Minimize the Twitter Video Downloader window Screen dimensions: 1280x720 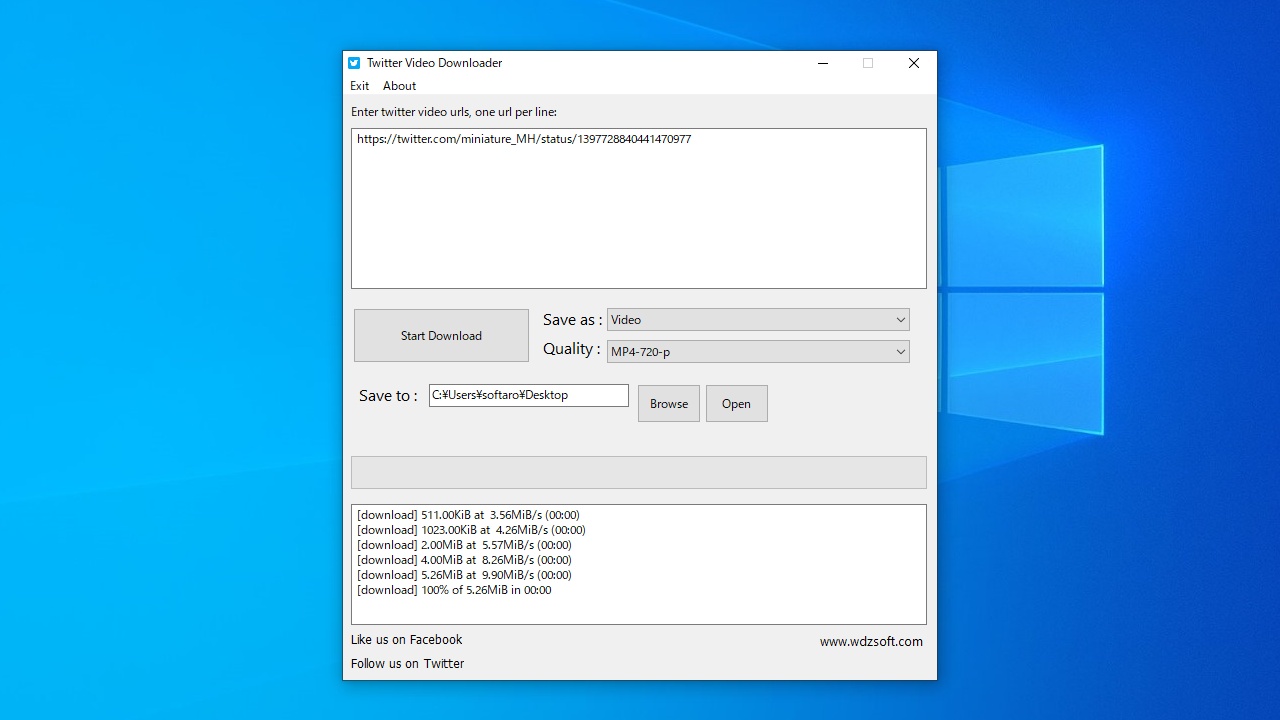pos(823,63)
